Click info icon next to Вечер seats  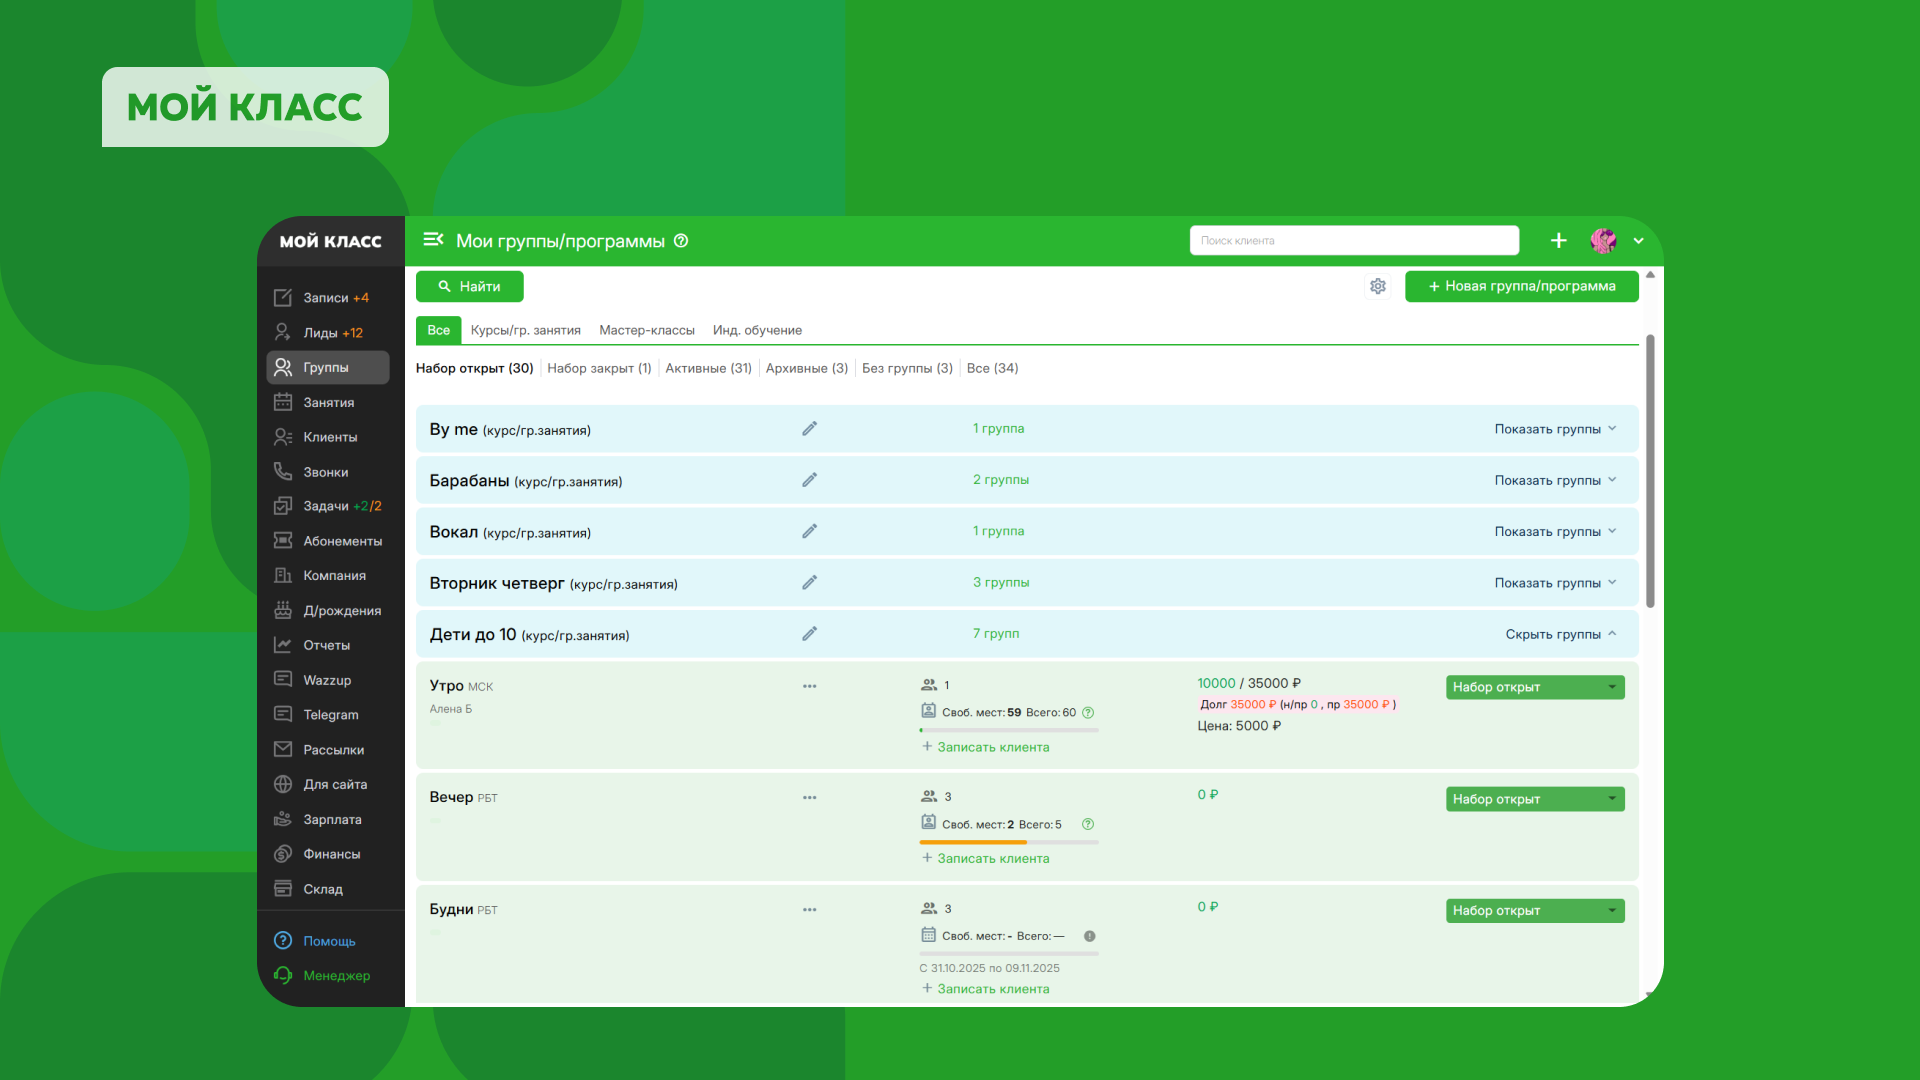tap(1088, 824)
